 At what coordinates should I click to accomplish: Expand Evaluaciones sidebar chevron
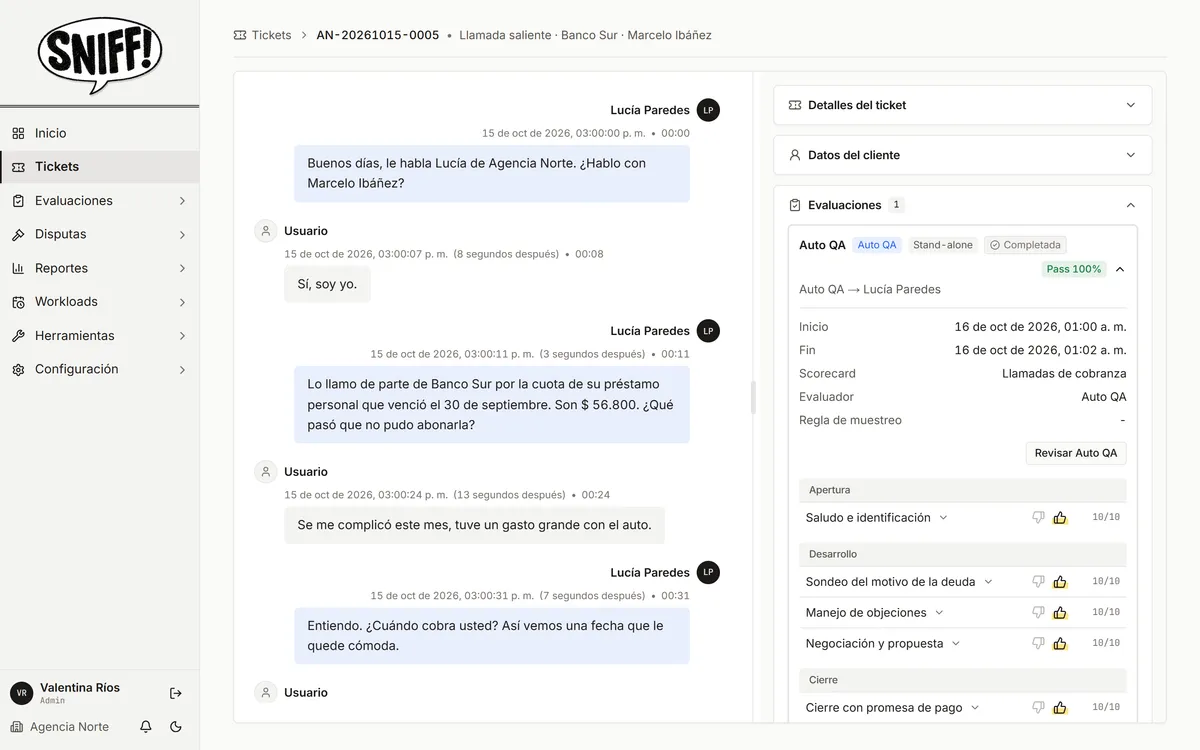(182, 201)
